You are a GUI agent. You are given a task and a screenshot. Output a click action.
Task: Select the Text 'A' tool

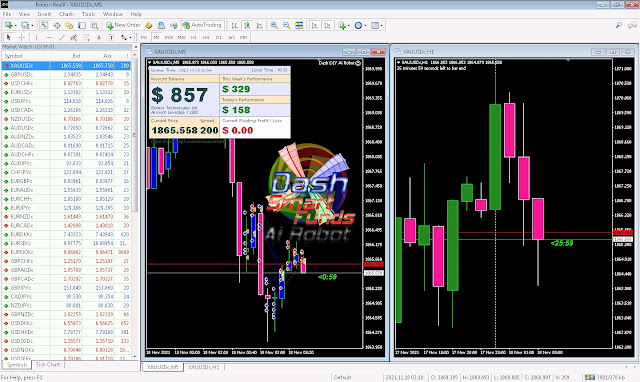(99, 38)
